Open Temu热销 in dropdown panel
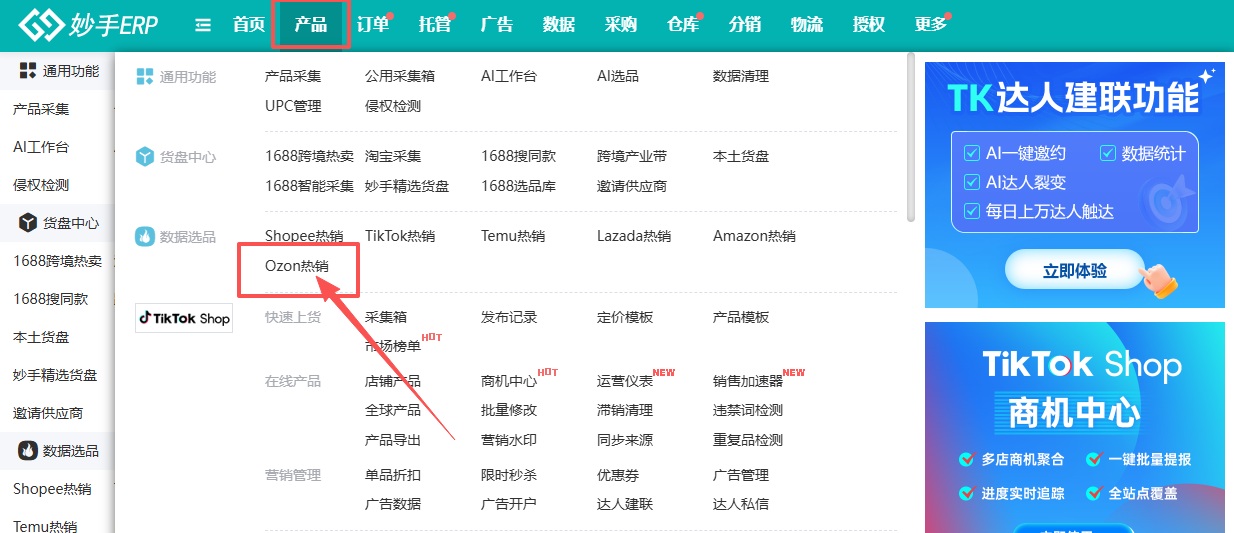Image resolution: width=1234 pixels, height=533 pixels. coord(513,236)
